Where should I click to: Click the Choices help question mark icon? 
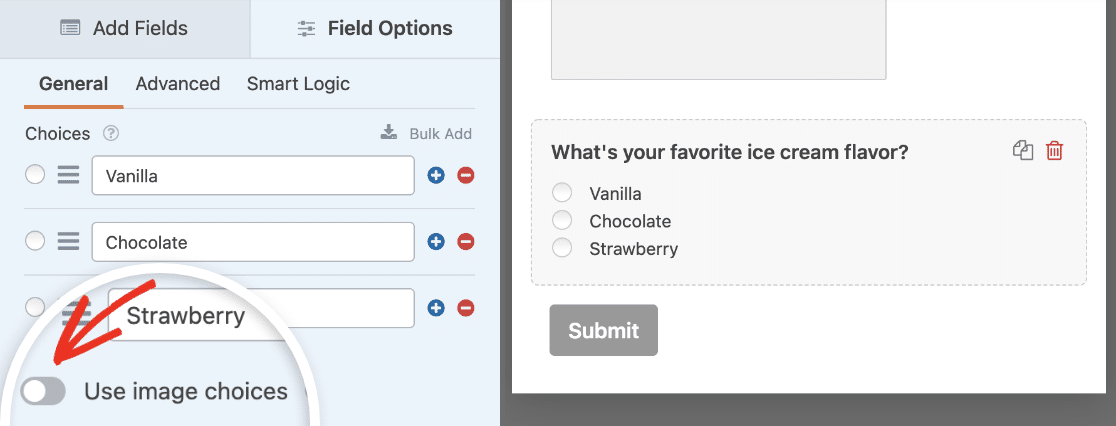[110, 134]
